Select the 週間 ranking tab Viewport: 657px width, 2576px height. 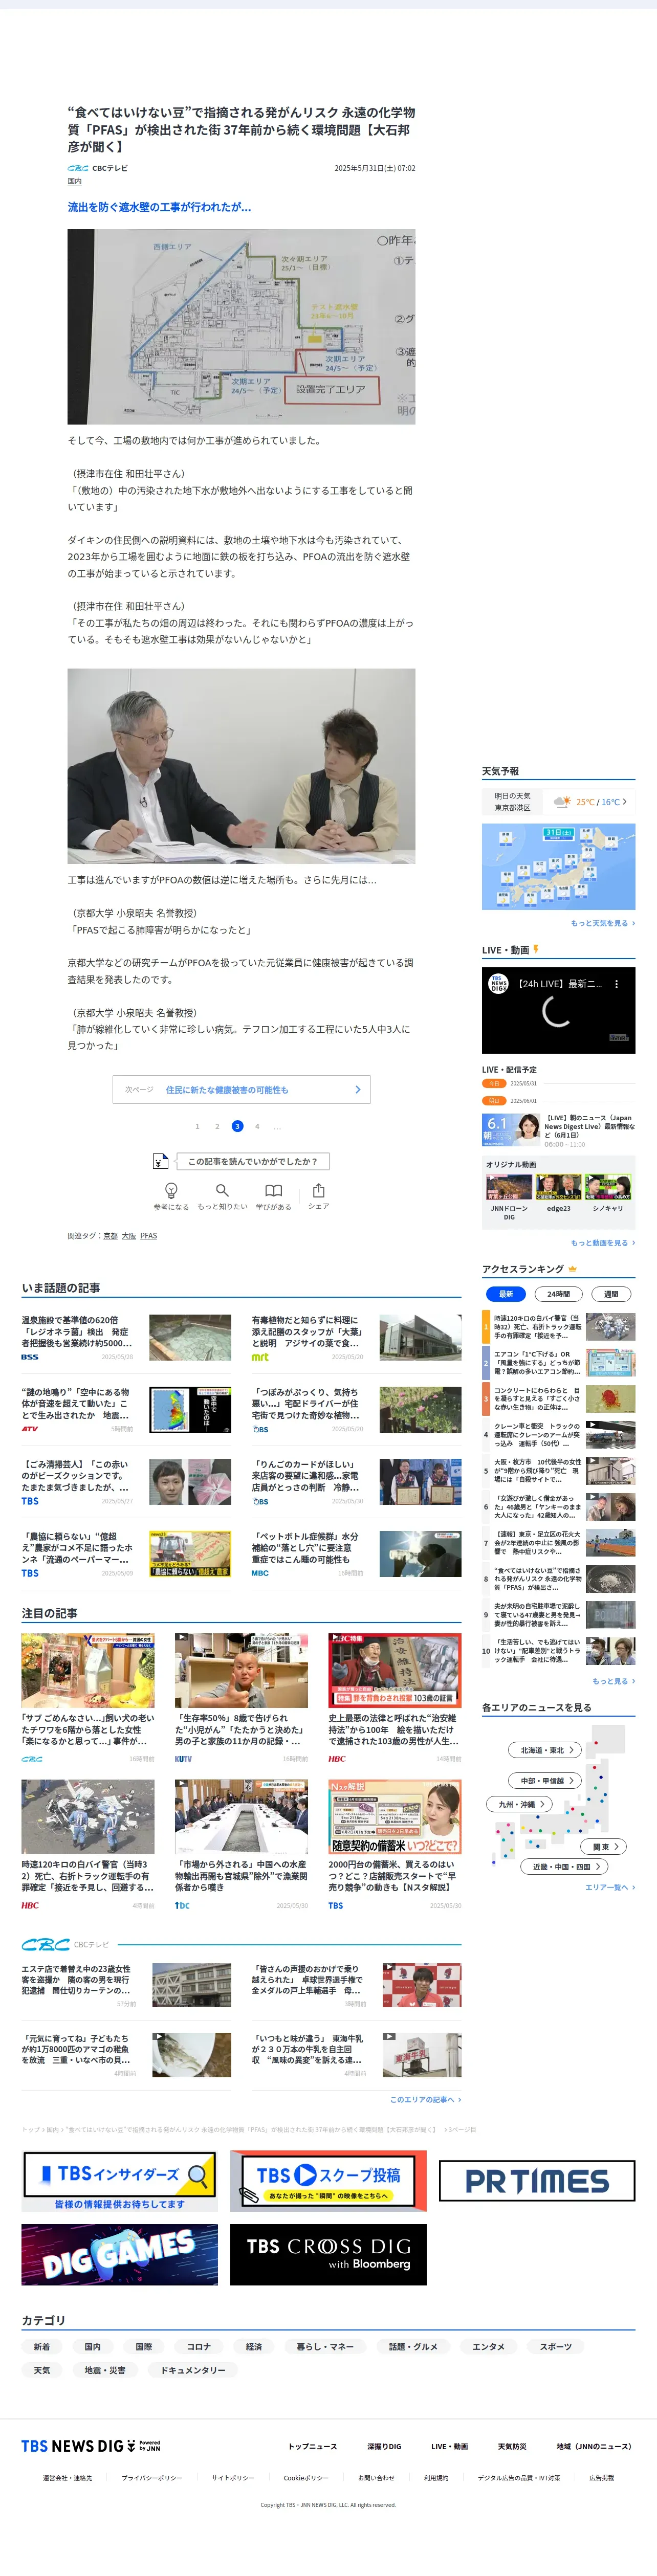[610, 1294]
